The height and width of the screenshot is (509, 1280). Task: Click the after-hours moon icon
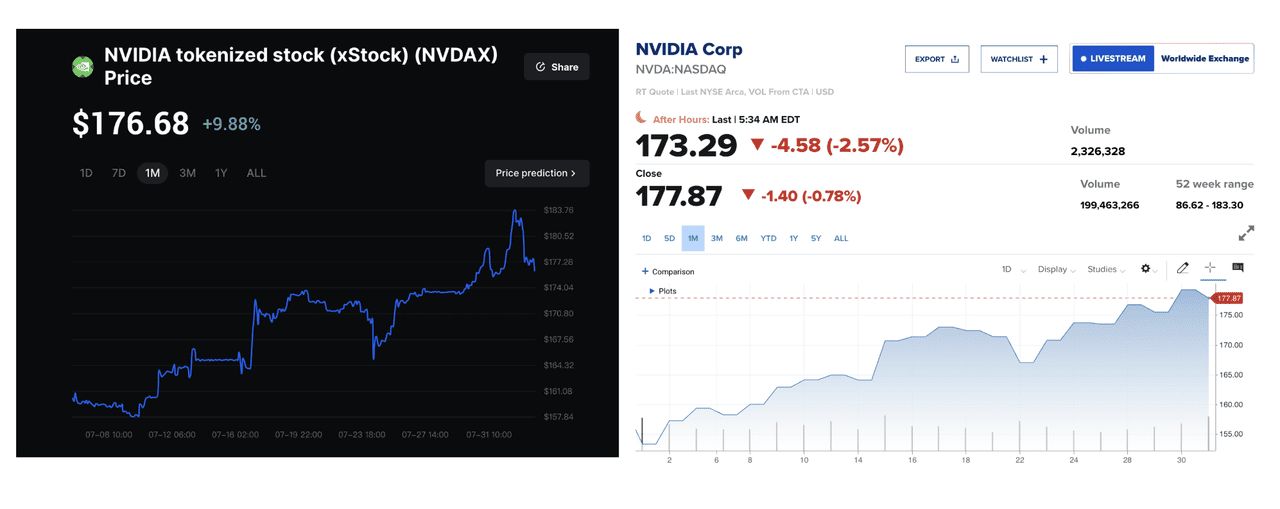(x=643, y=118)
